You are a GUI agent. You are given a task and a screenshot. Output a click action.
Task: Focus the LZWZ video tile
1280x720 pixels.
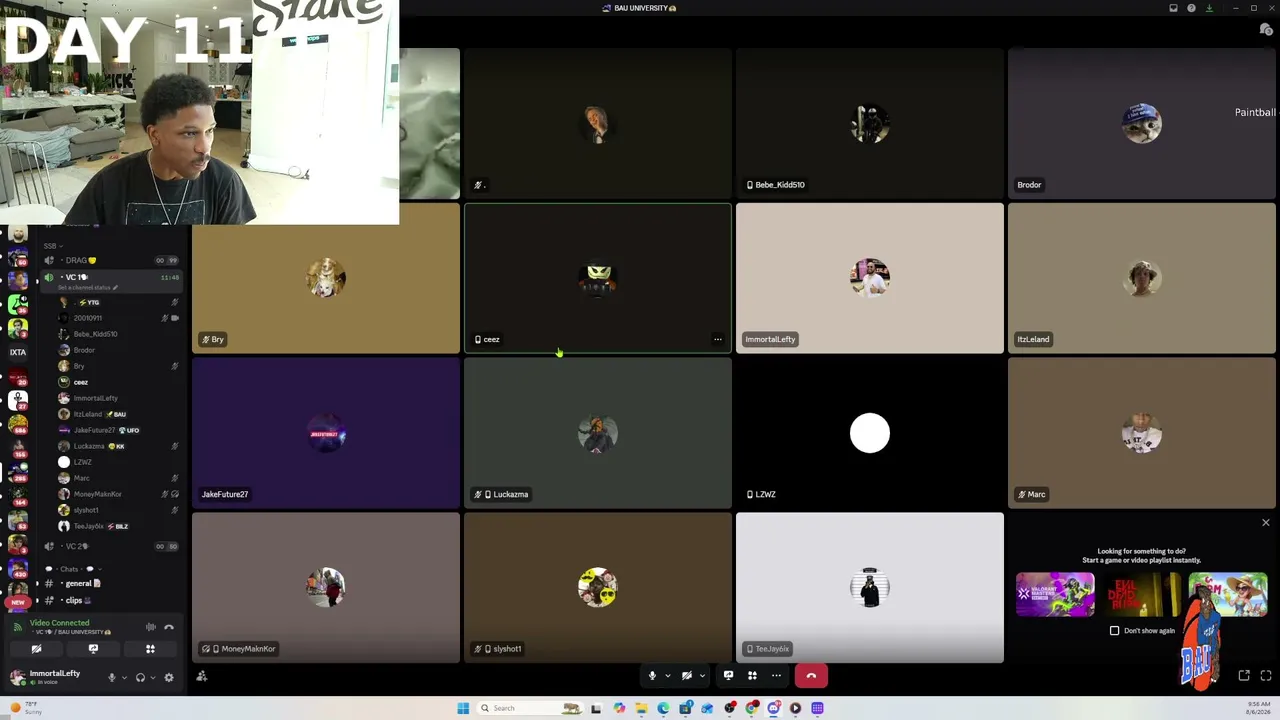point(870,433)
